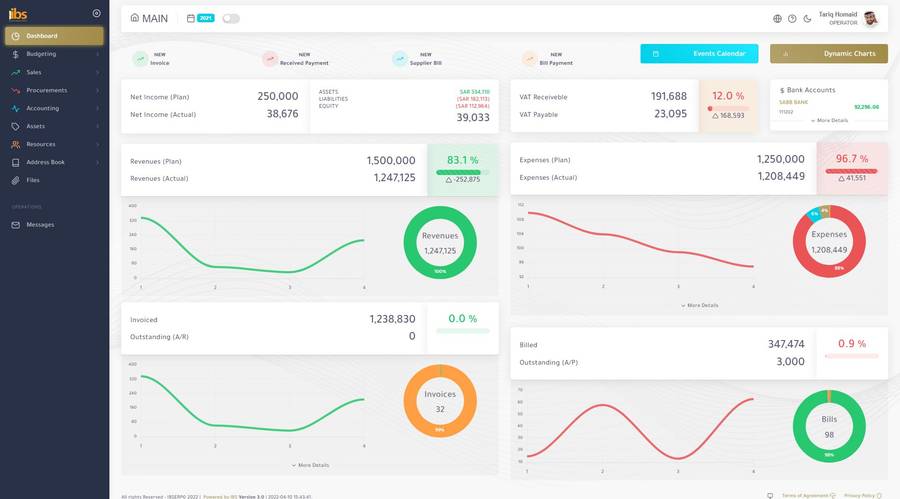This screenshot has width=900, height=499.
Task: Expand the Procurements menu chevron
Action: coord(98,90)
